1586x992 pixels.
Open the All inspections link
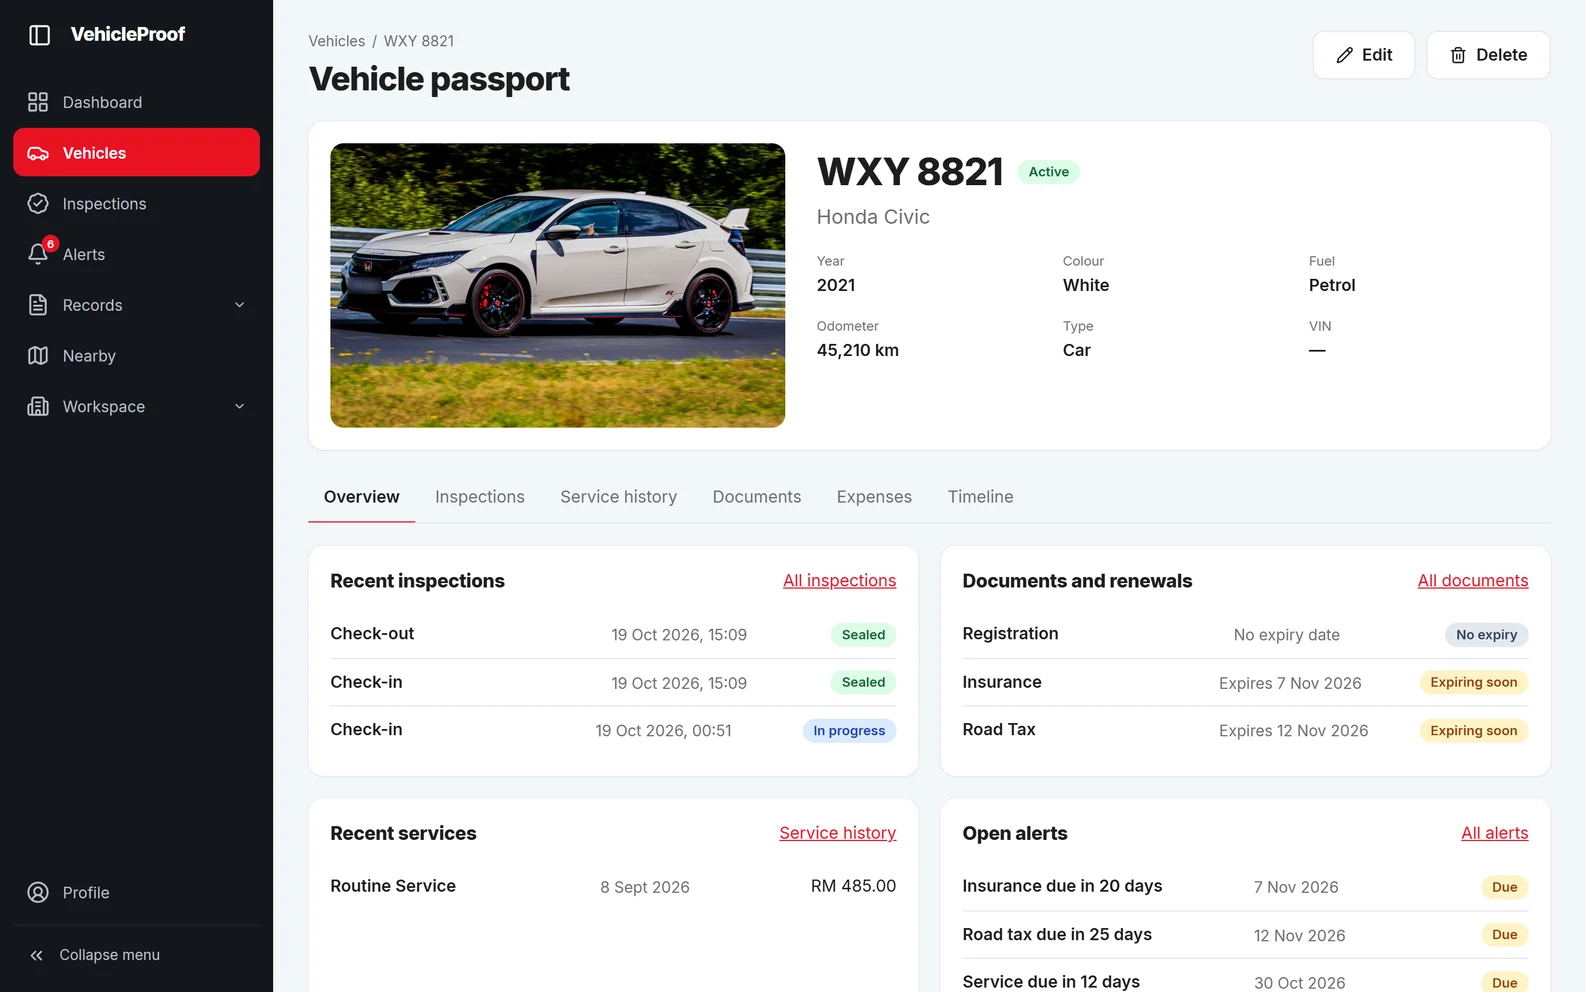[839, 581]
